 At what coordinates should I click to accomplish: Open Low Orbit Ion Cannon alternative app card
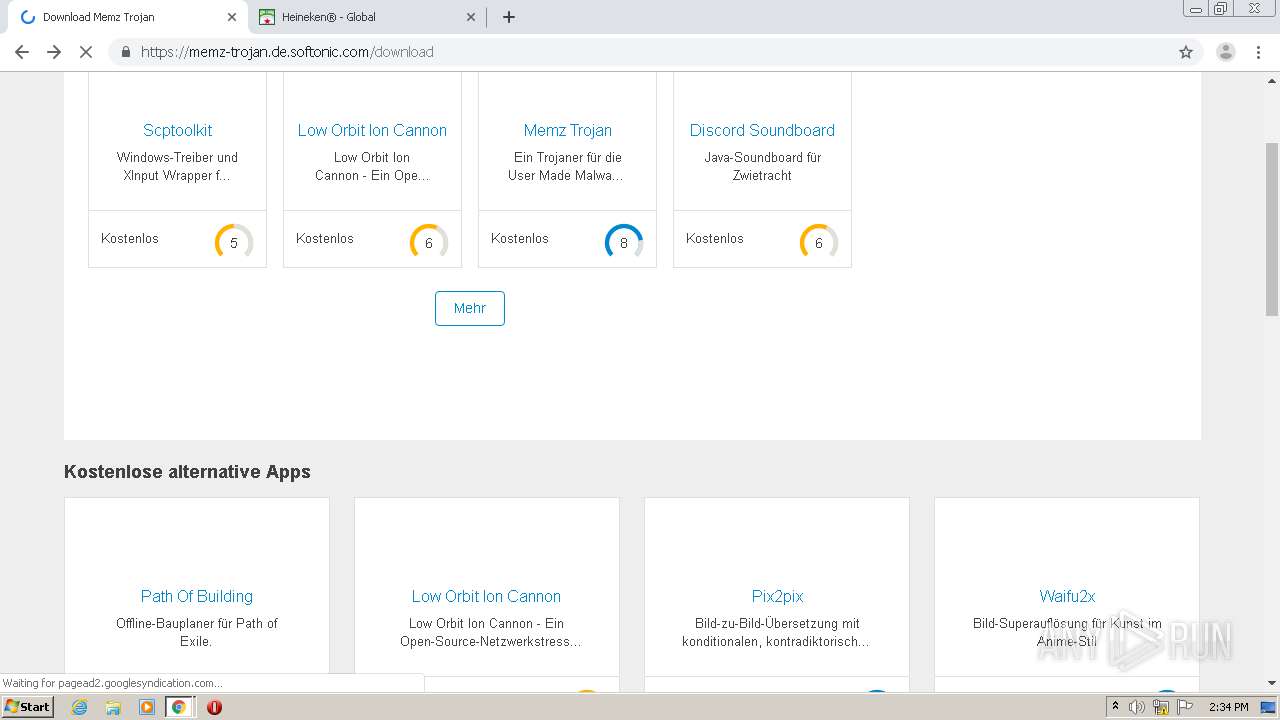tap(486, 596)
